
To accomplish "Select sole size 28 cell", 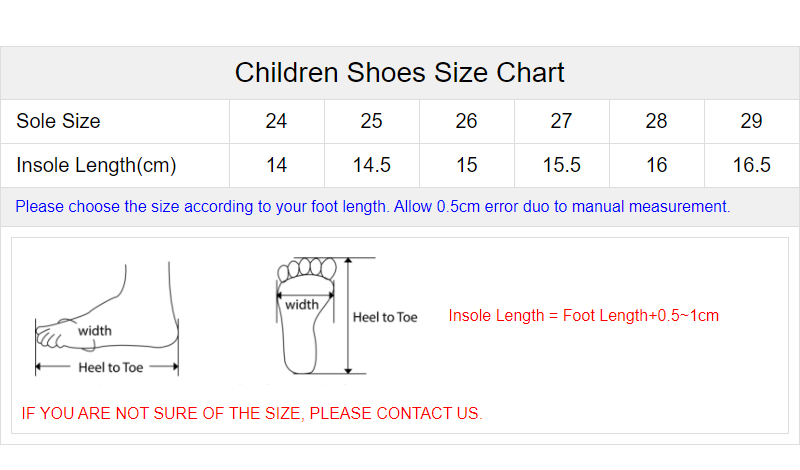I will pos(656,121).
